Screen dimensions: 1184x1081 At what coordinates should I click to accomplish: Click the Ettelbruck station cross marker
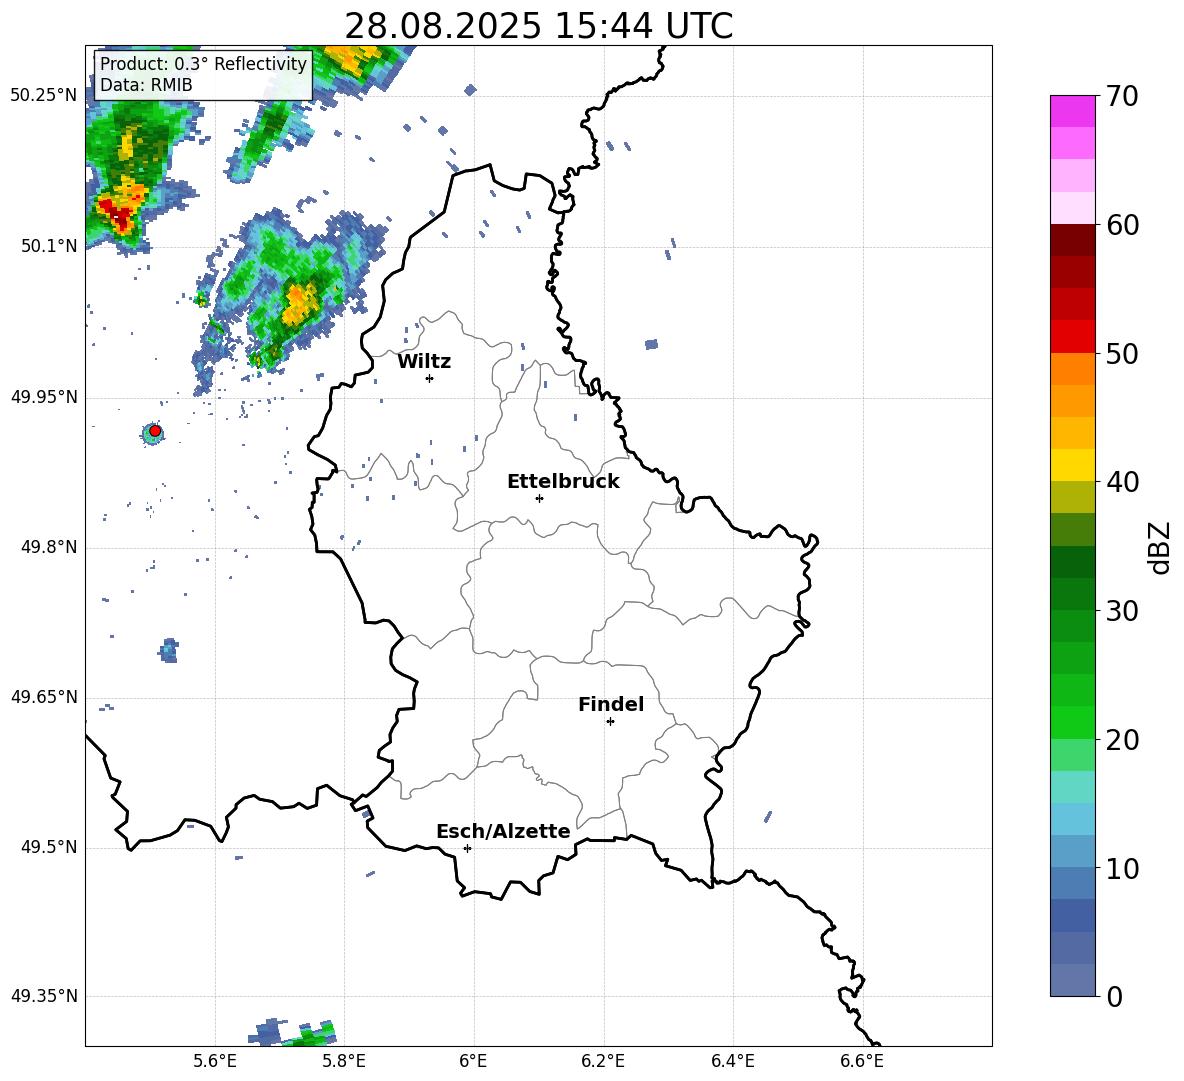click(x=539, y=498)
